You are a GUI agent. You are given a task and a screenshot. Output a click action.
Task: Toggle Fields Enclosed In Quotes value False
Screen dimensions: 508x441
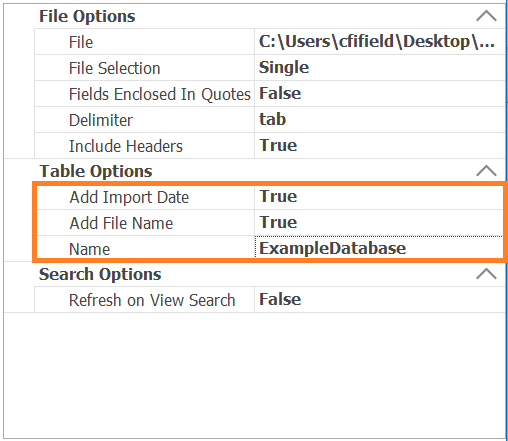380,94
